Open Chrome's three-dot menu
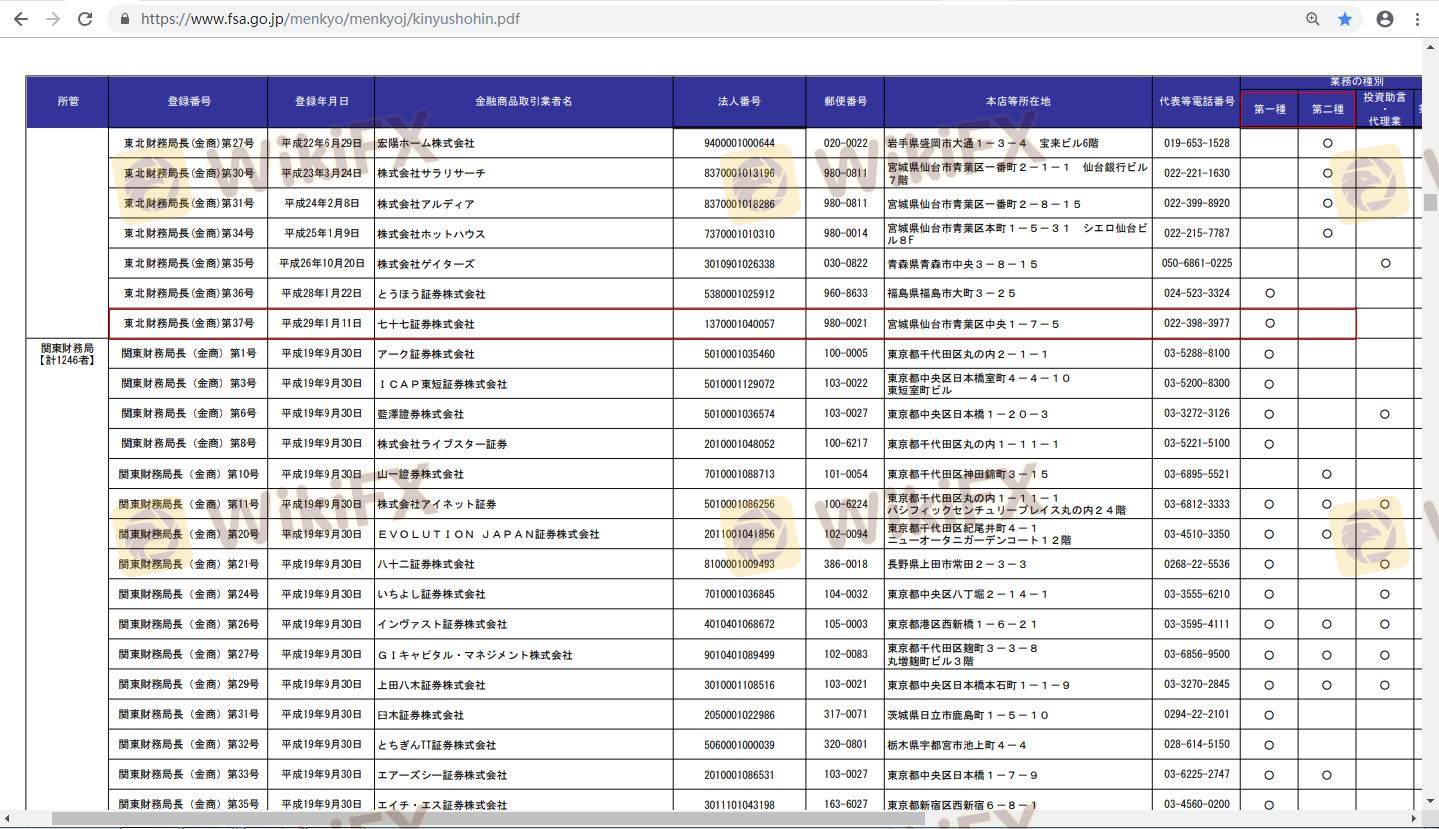 click(x=1417, y=19)
